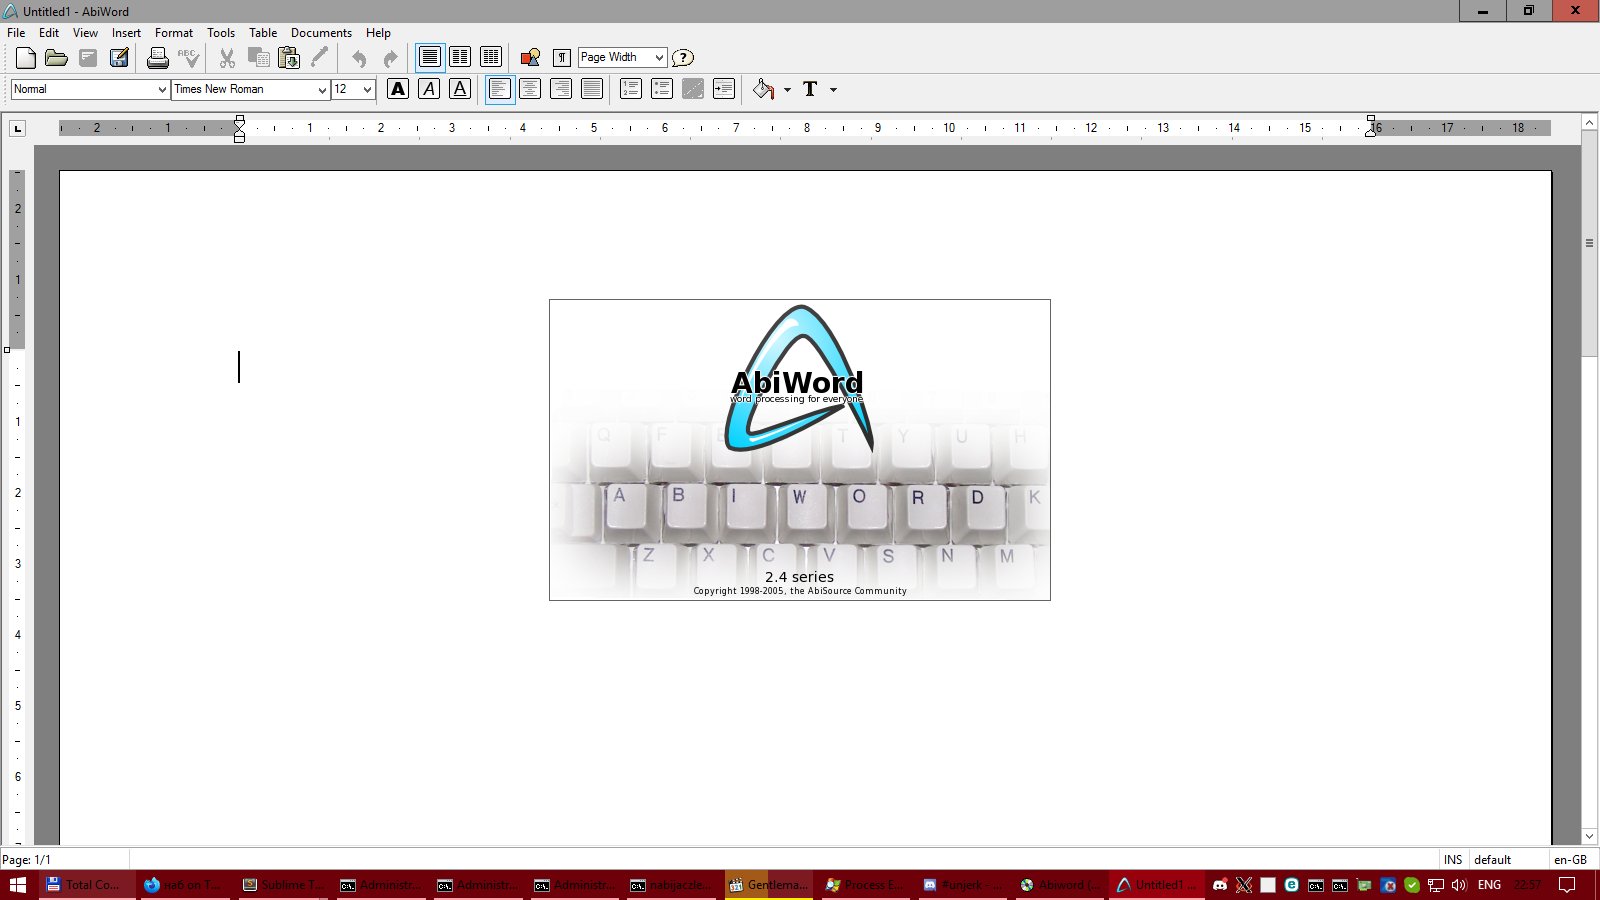Click the Windows Start button
This screenshot has width=1600, height=900.
coord(18,885)
